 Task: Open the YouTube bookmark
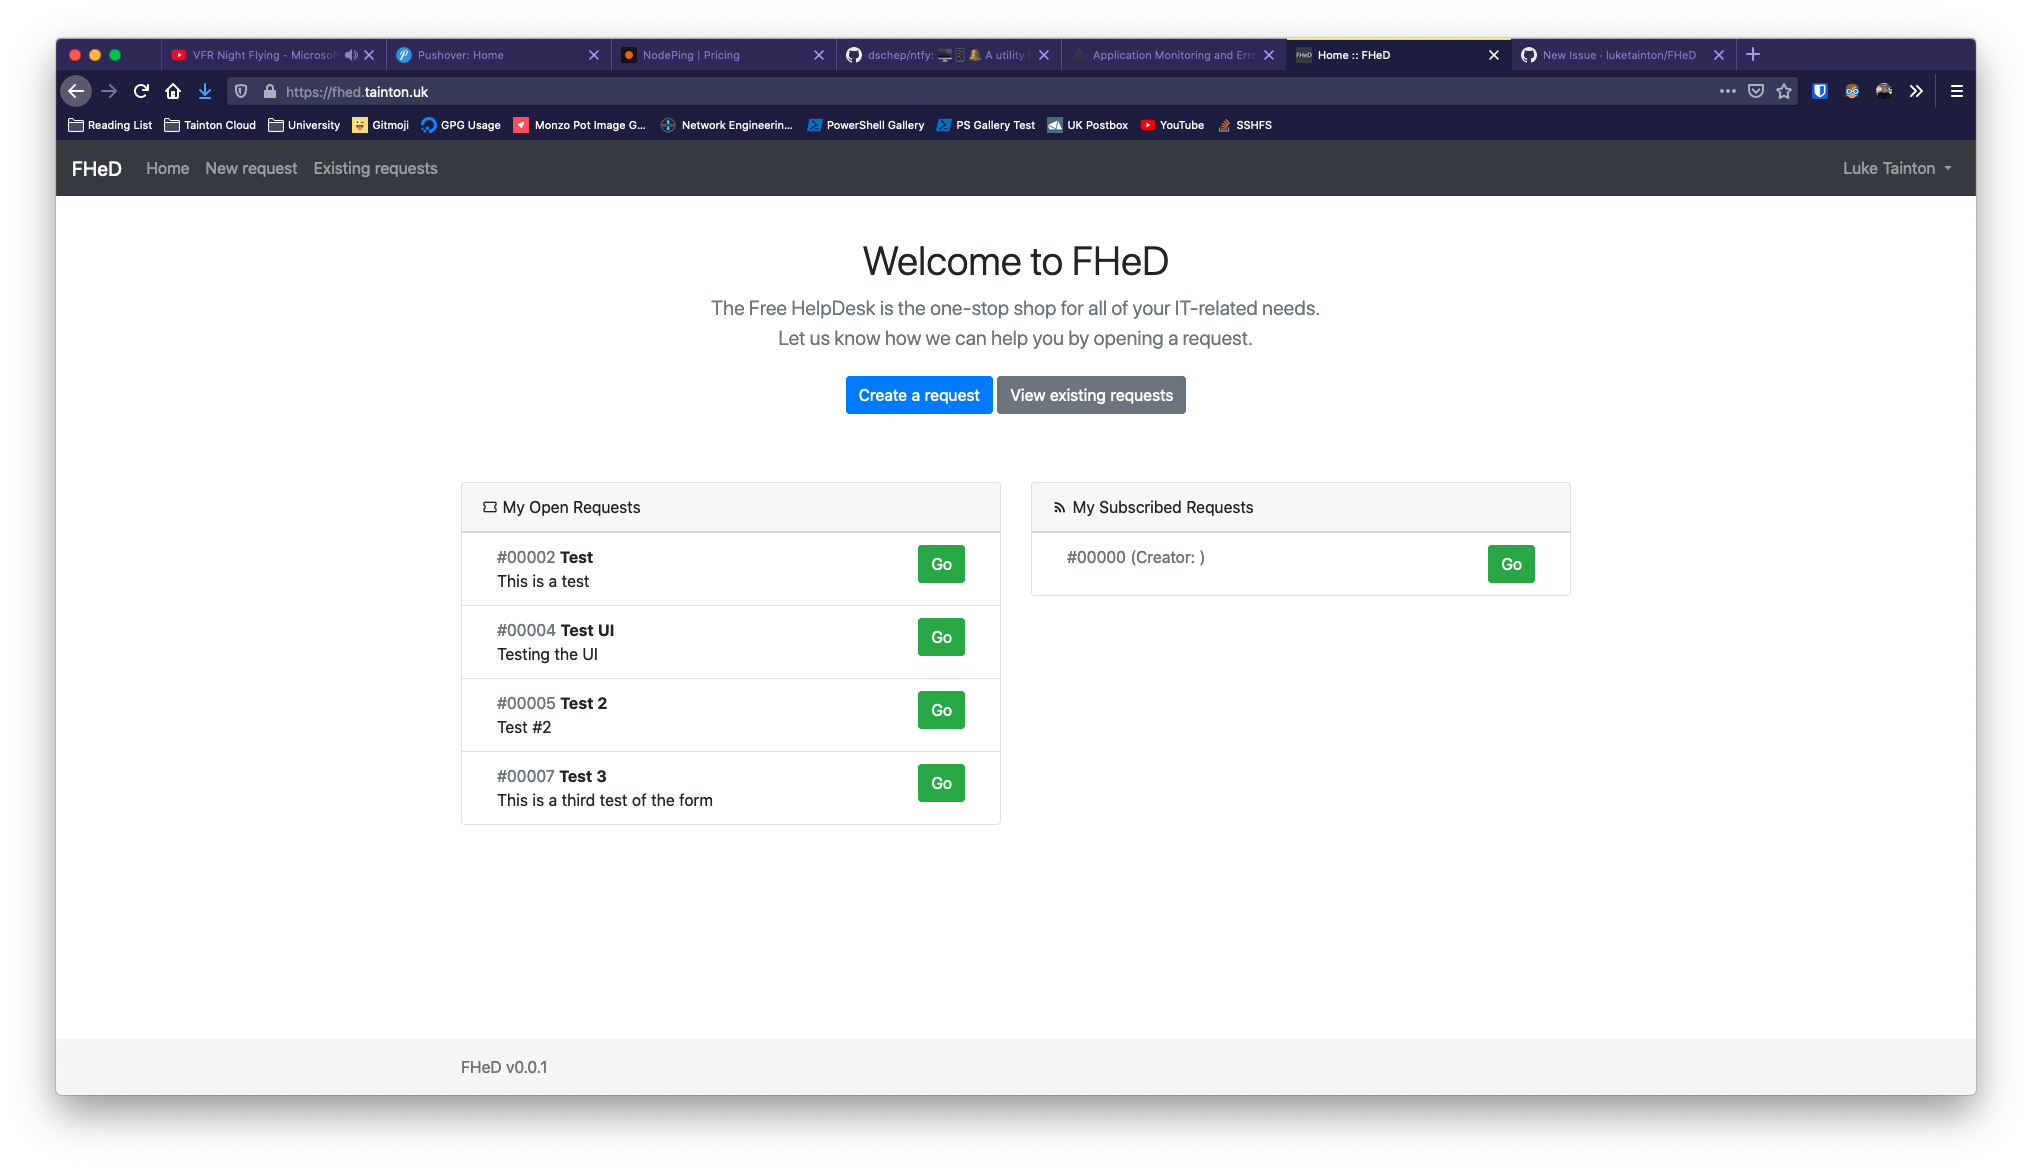click(1172, 125)
